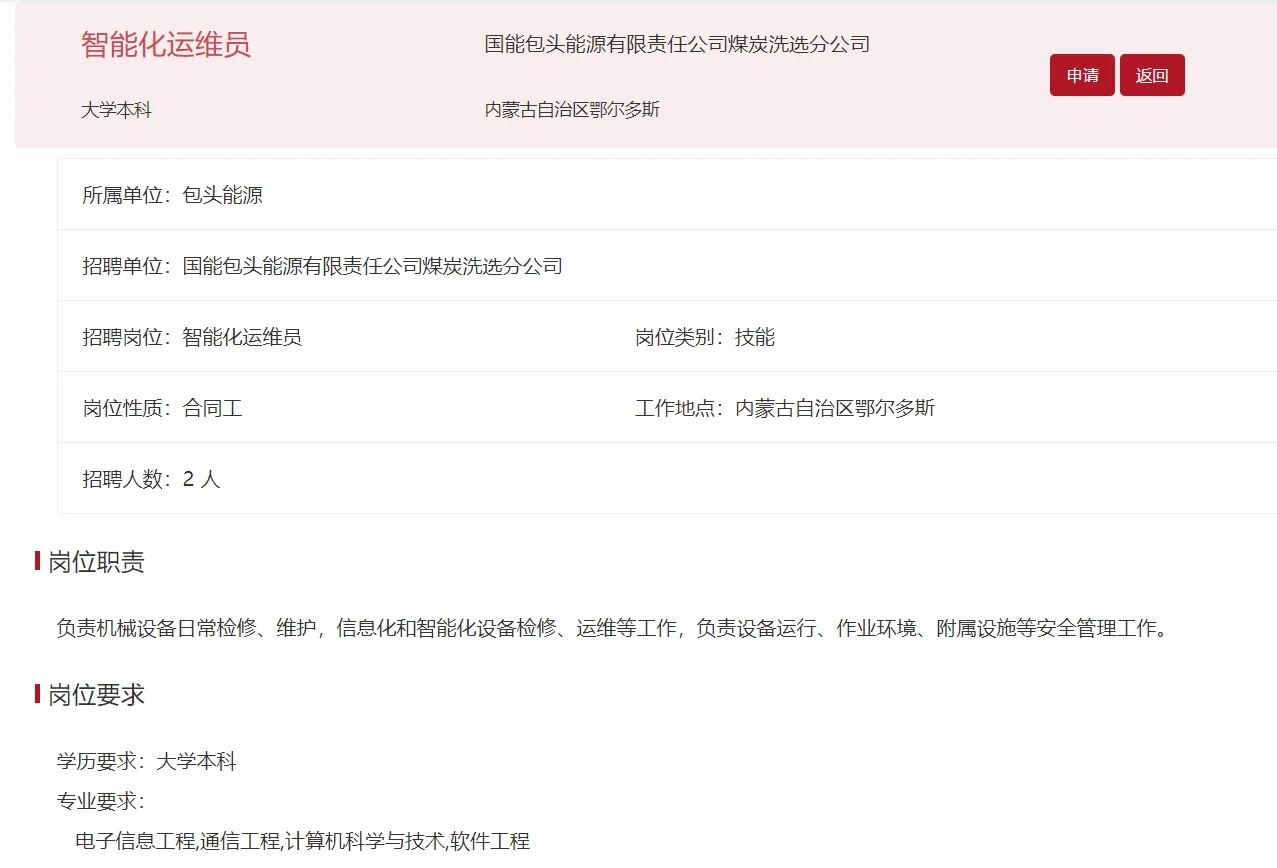This screenshot has width=1277, height=868.
Task: Click the majors list 电子信息工程,通信工程...
Action: pos(302,841)
